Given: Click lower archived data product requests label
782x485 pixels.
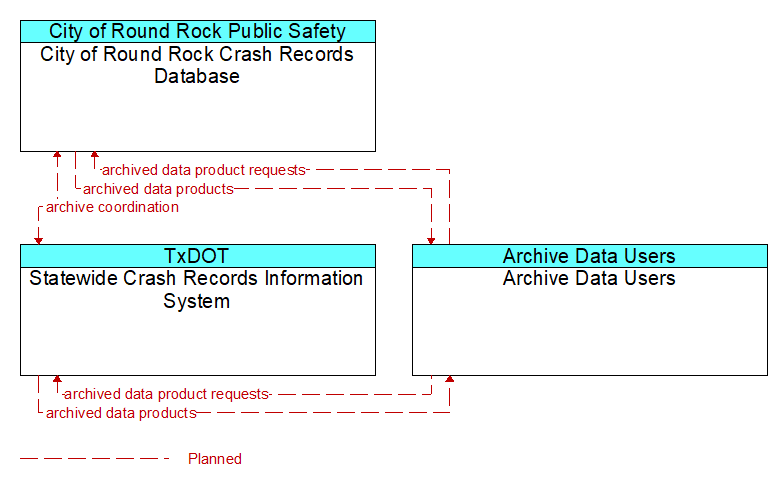Looking at the screenshot, I should [x=167, y=394].
